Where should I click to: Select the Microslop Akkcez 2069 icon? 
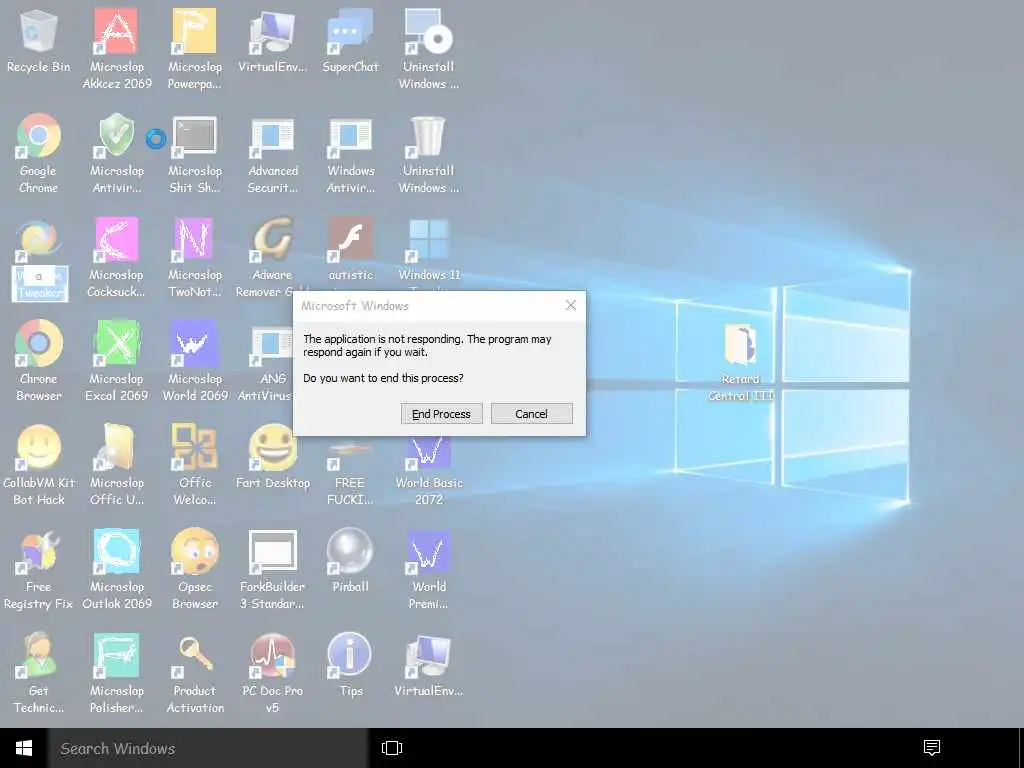click(116, 31)
